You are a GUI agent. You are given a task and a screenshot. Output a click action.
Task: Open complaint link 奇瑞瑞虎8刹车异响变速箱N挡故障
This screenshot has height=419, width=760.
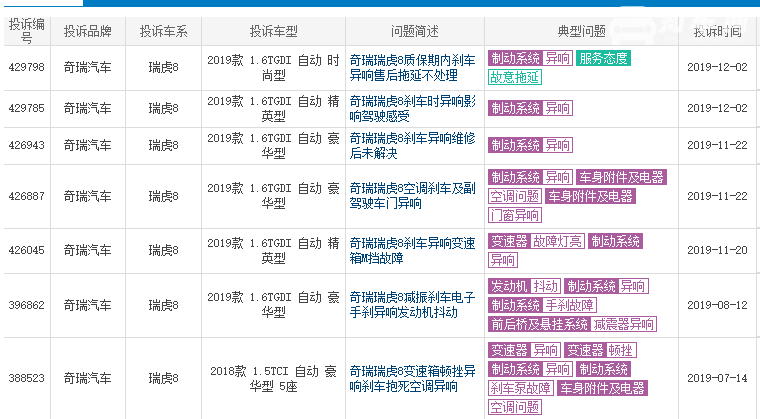(412, 250)
